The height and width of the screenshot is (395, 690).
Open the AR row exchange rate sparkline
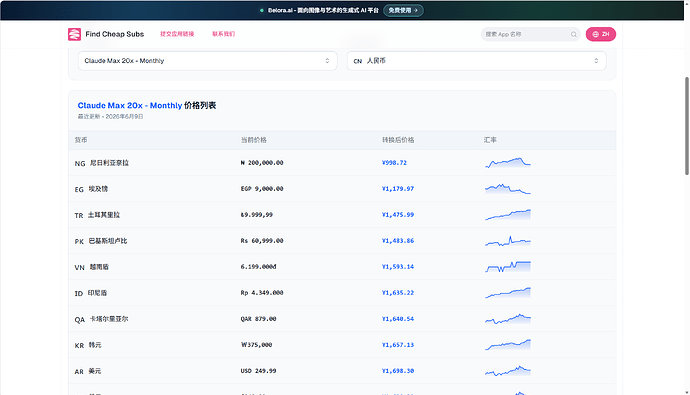[508, 371]
